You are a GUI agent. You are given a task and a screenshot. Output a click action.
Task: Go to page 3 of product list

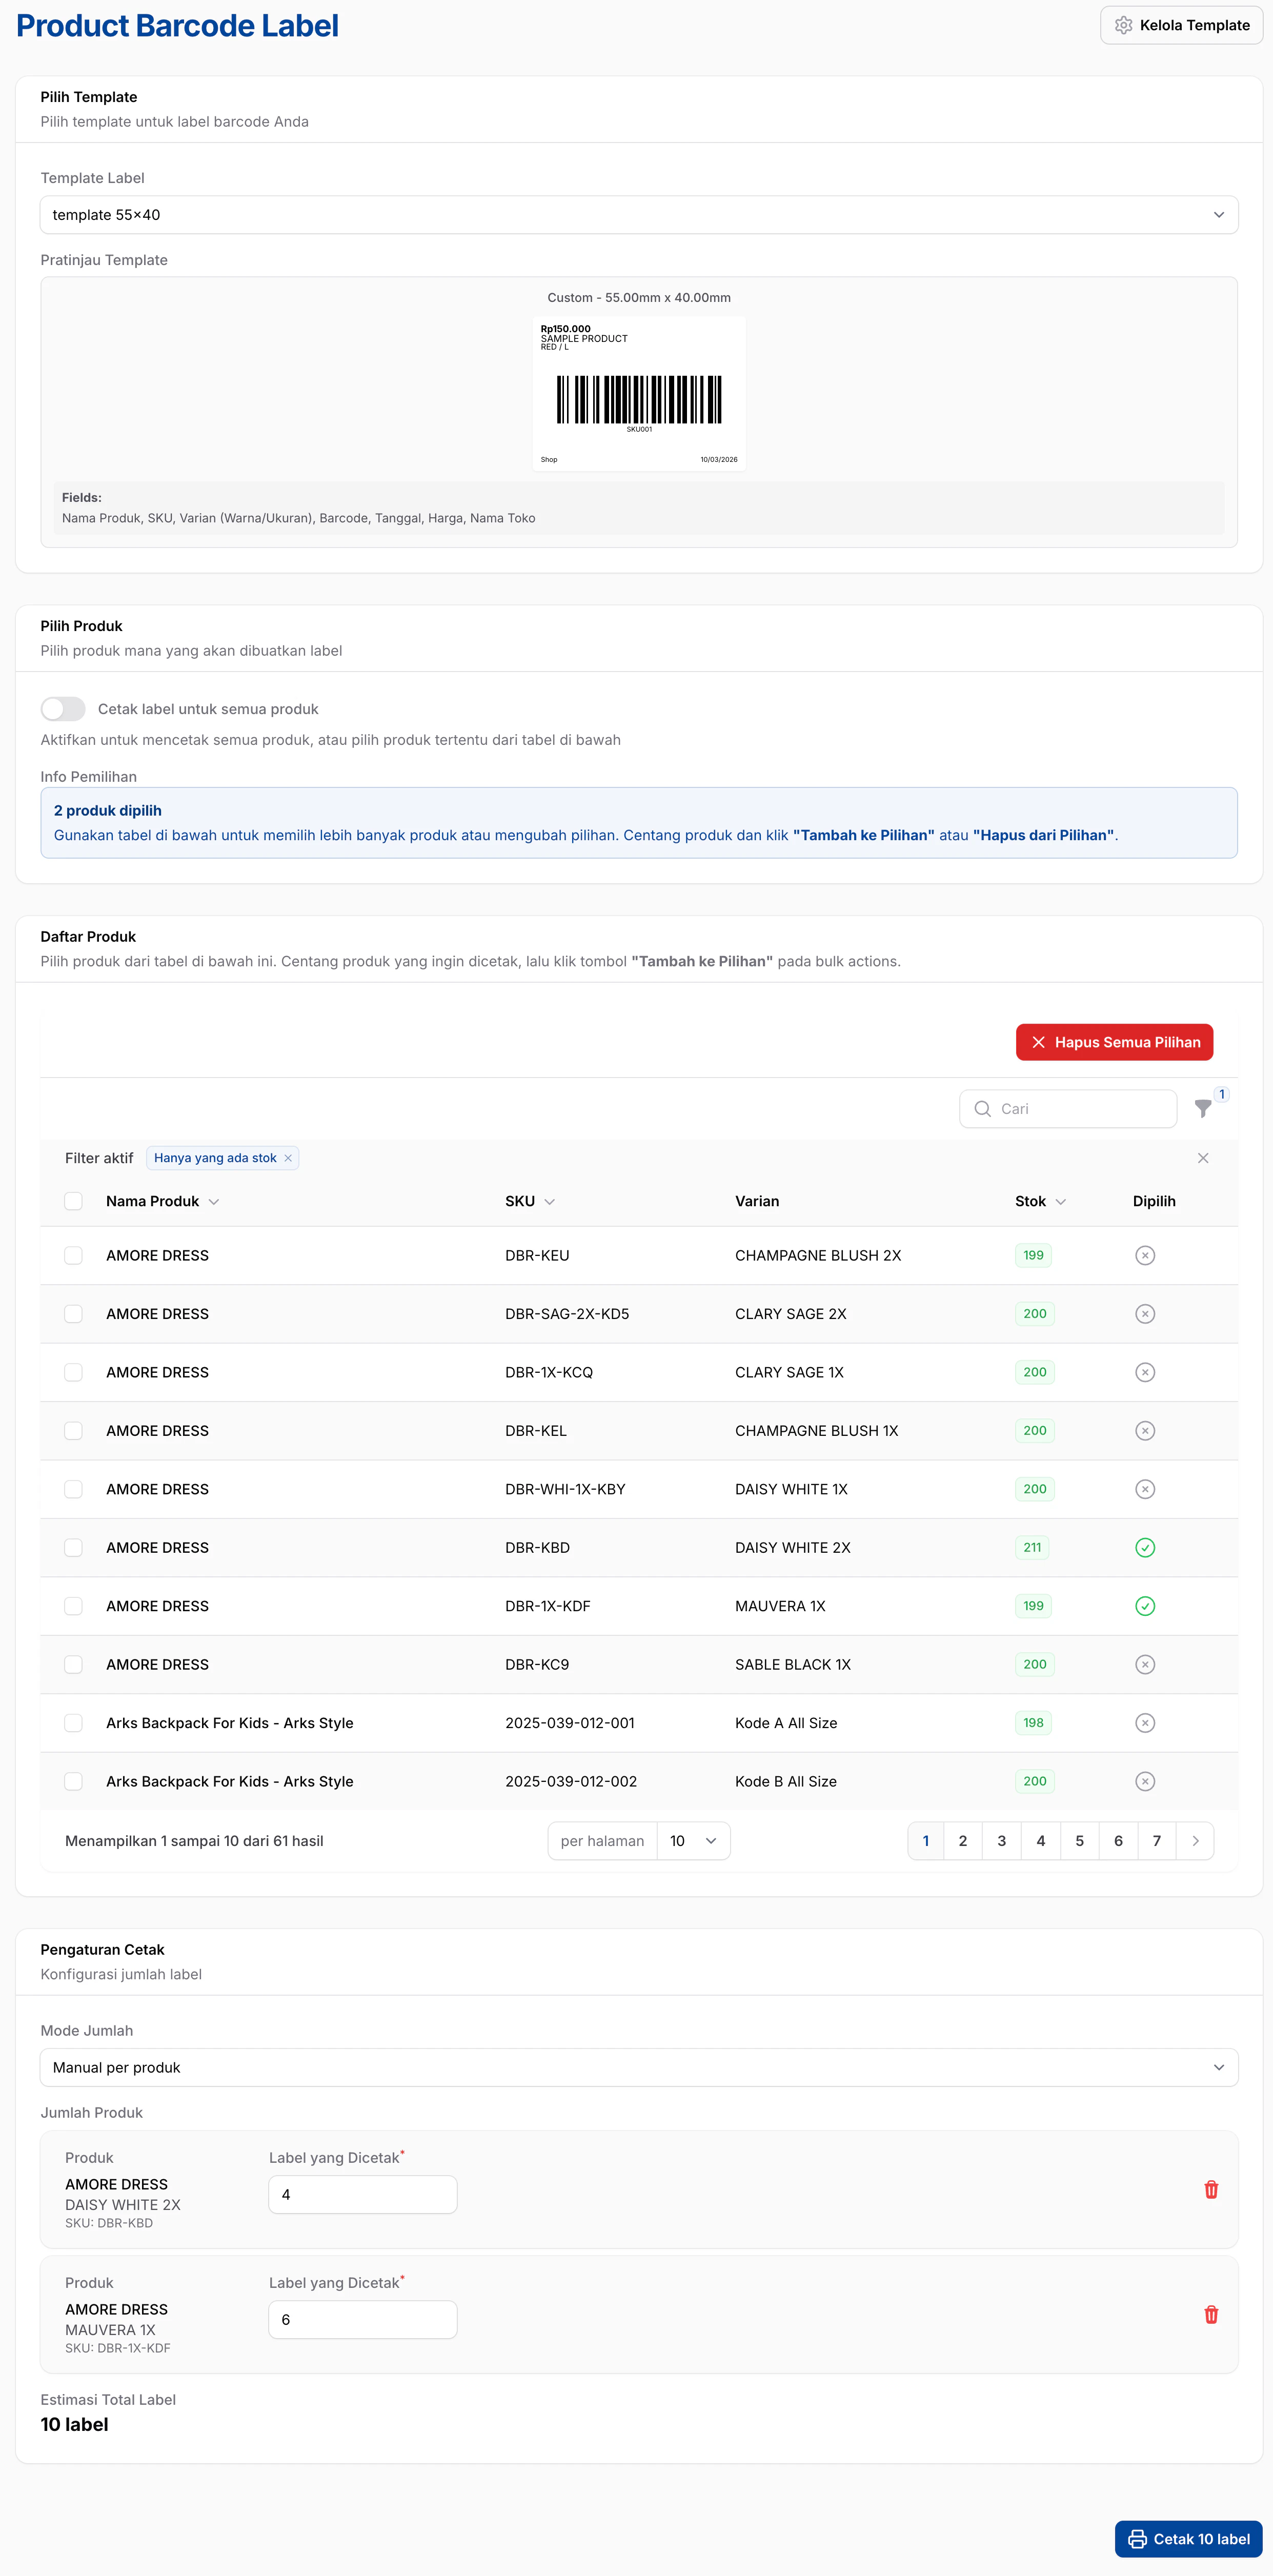1001,1841
